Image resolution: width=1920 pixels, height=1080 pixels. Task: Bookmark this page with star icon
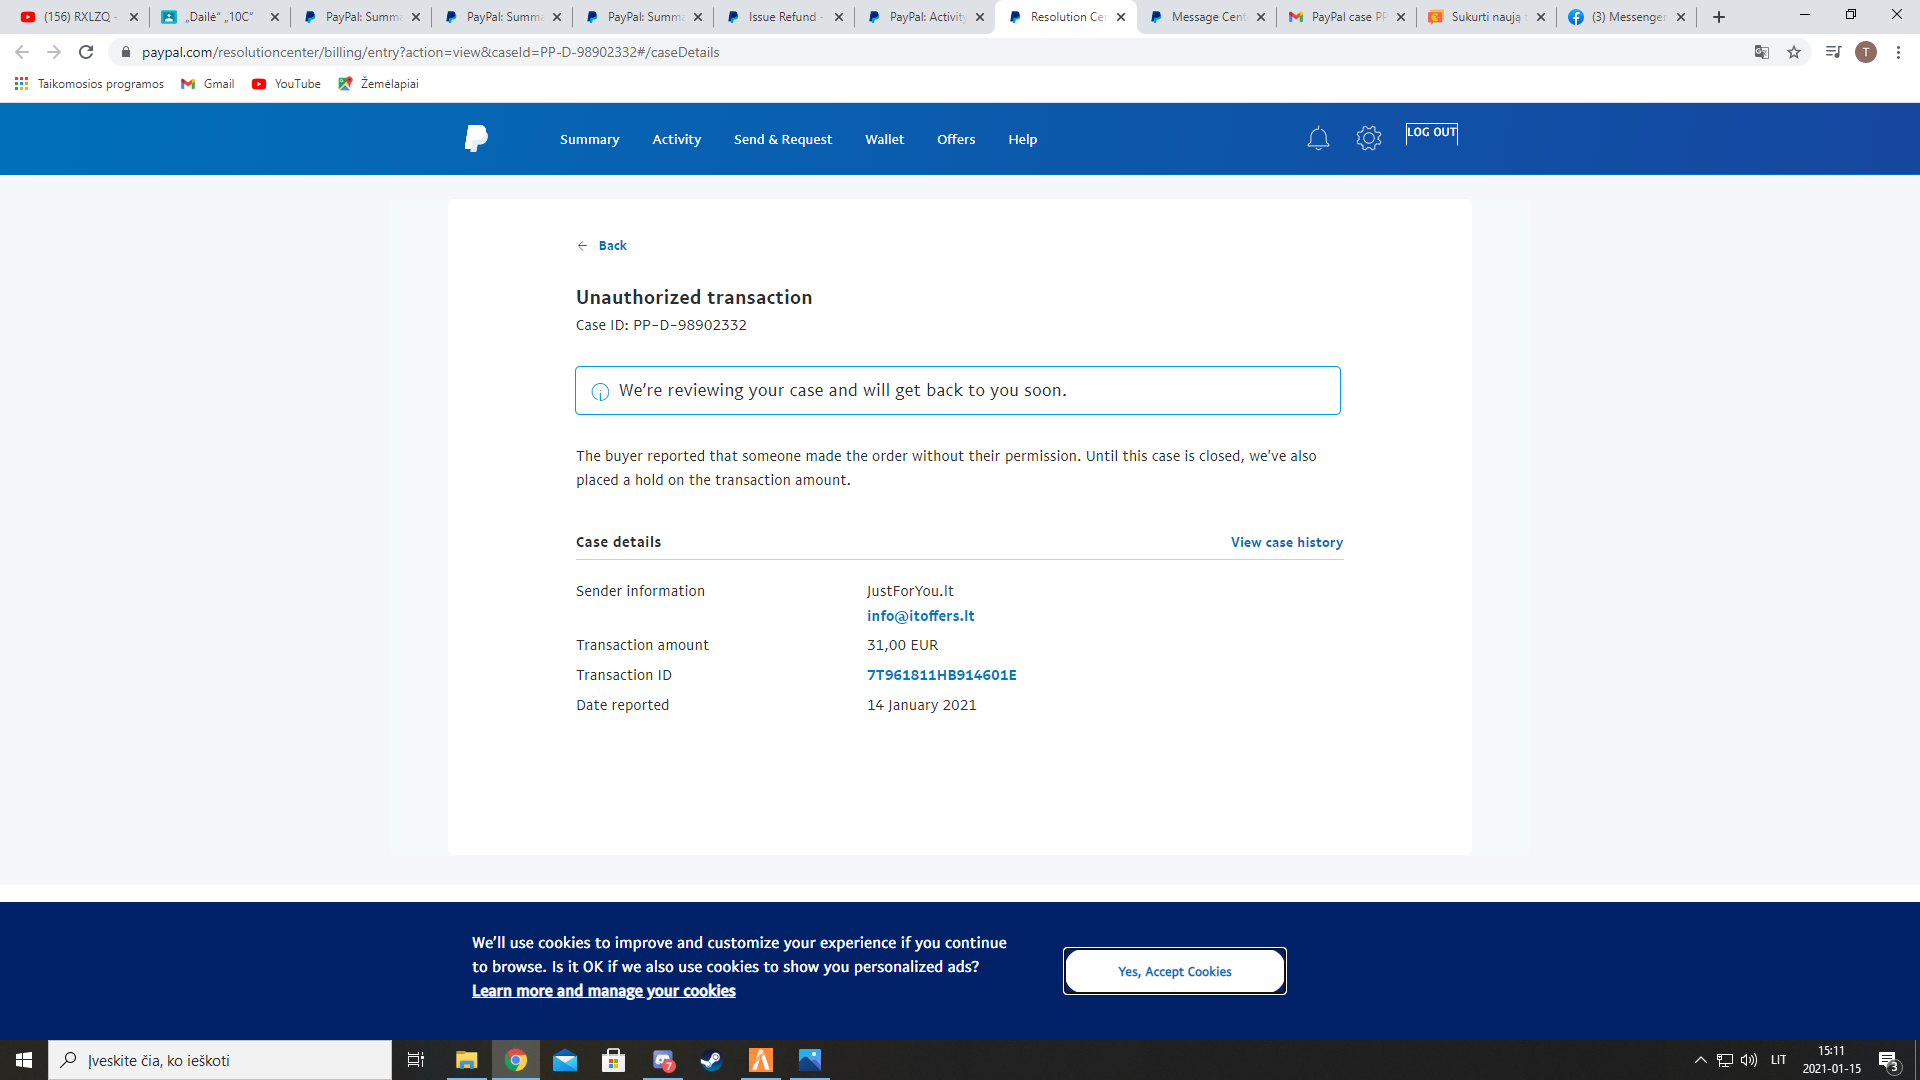click(1794, 52)
